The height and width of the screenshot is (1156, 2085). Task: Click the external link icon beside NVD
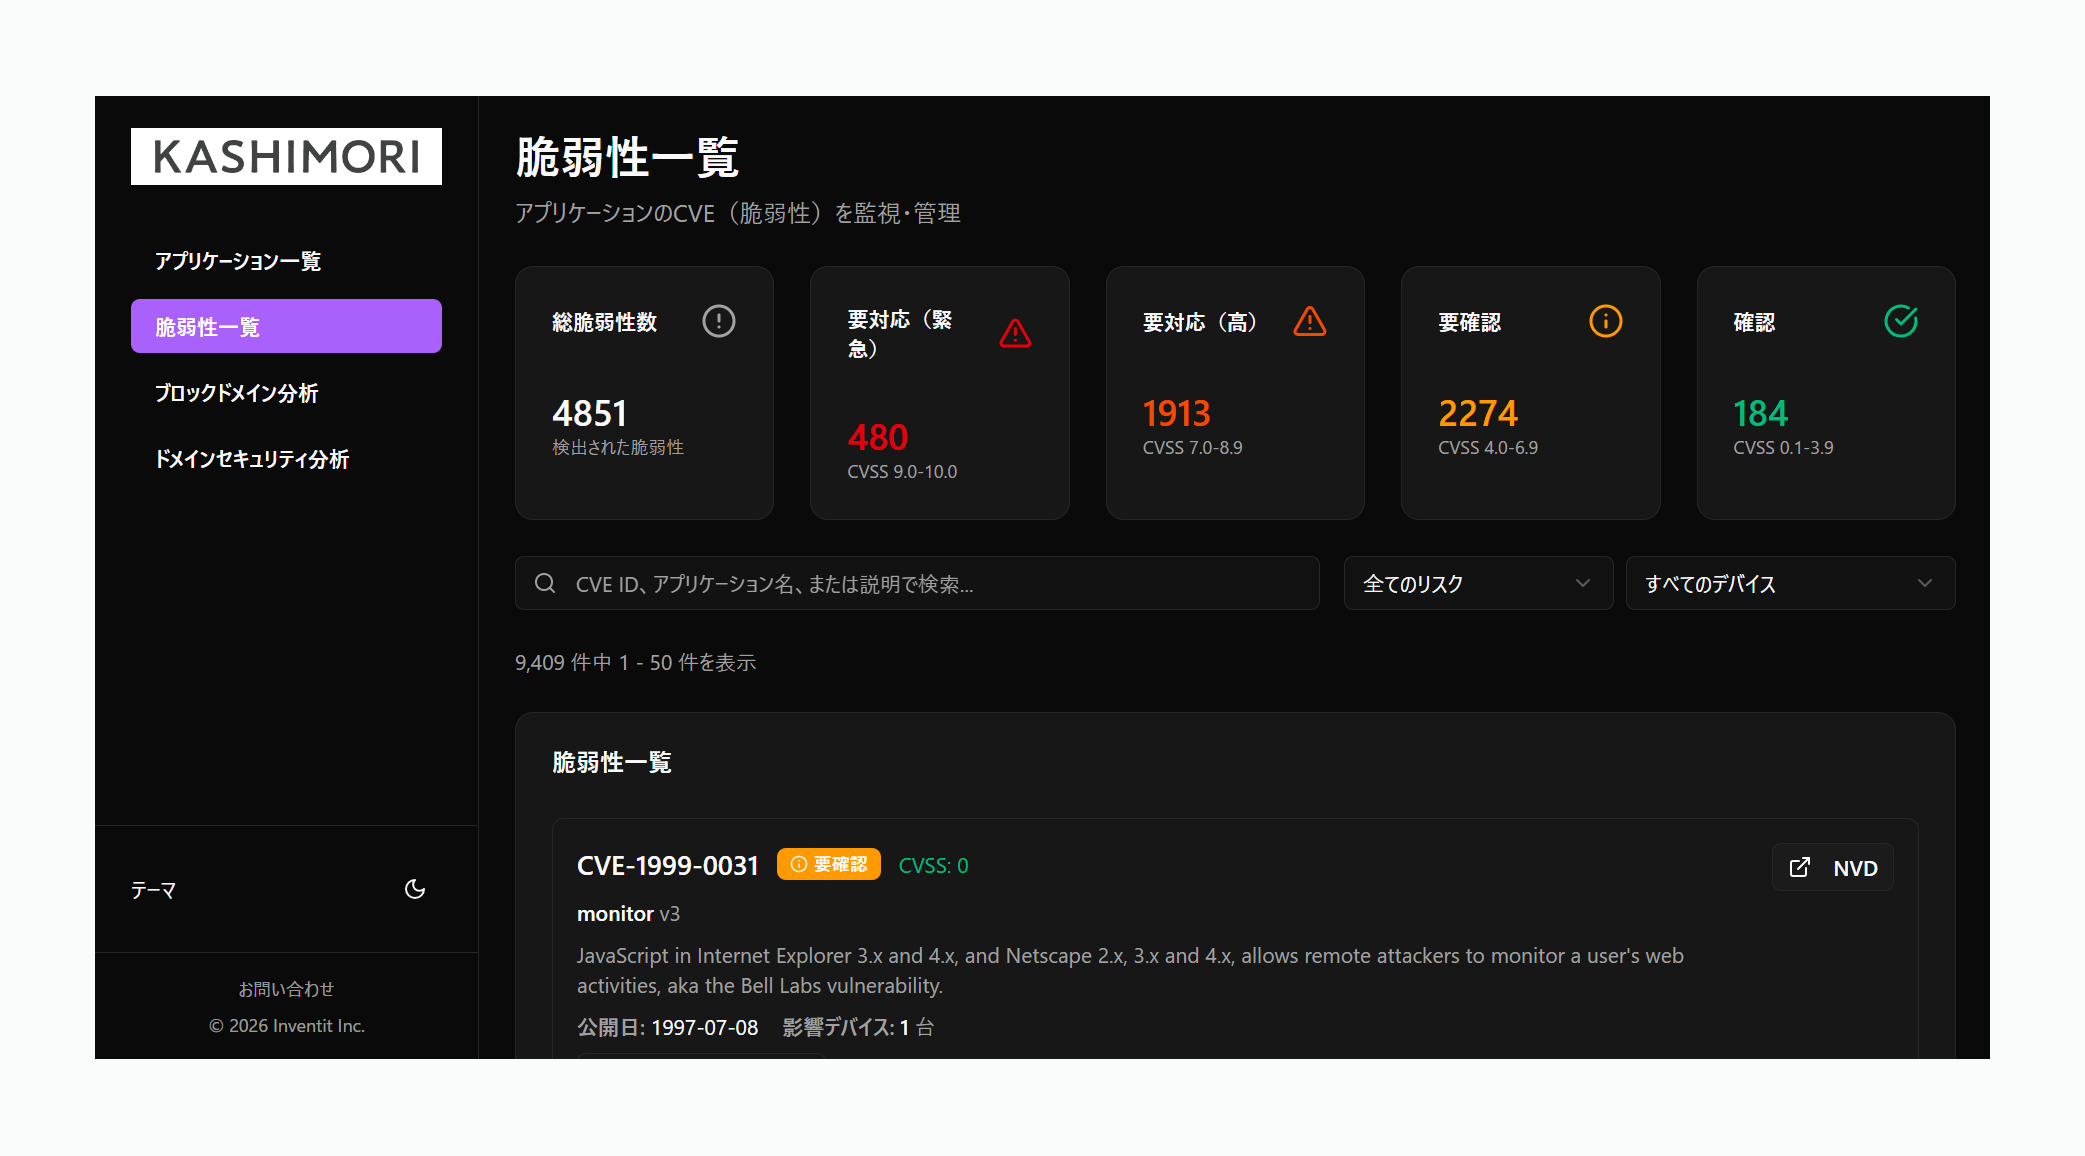(x=1799, y=867)
